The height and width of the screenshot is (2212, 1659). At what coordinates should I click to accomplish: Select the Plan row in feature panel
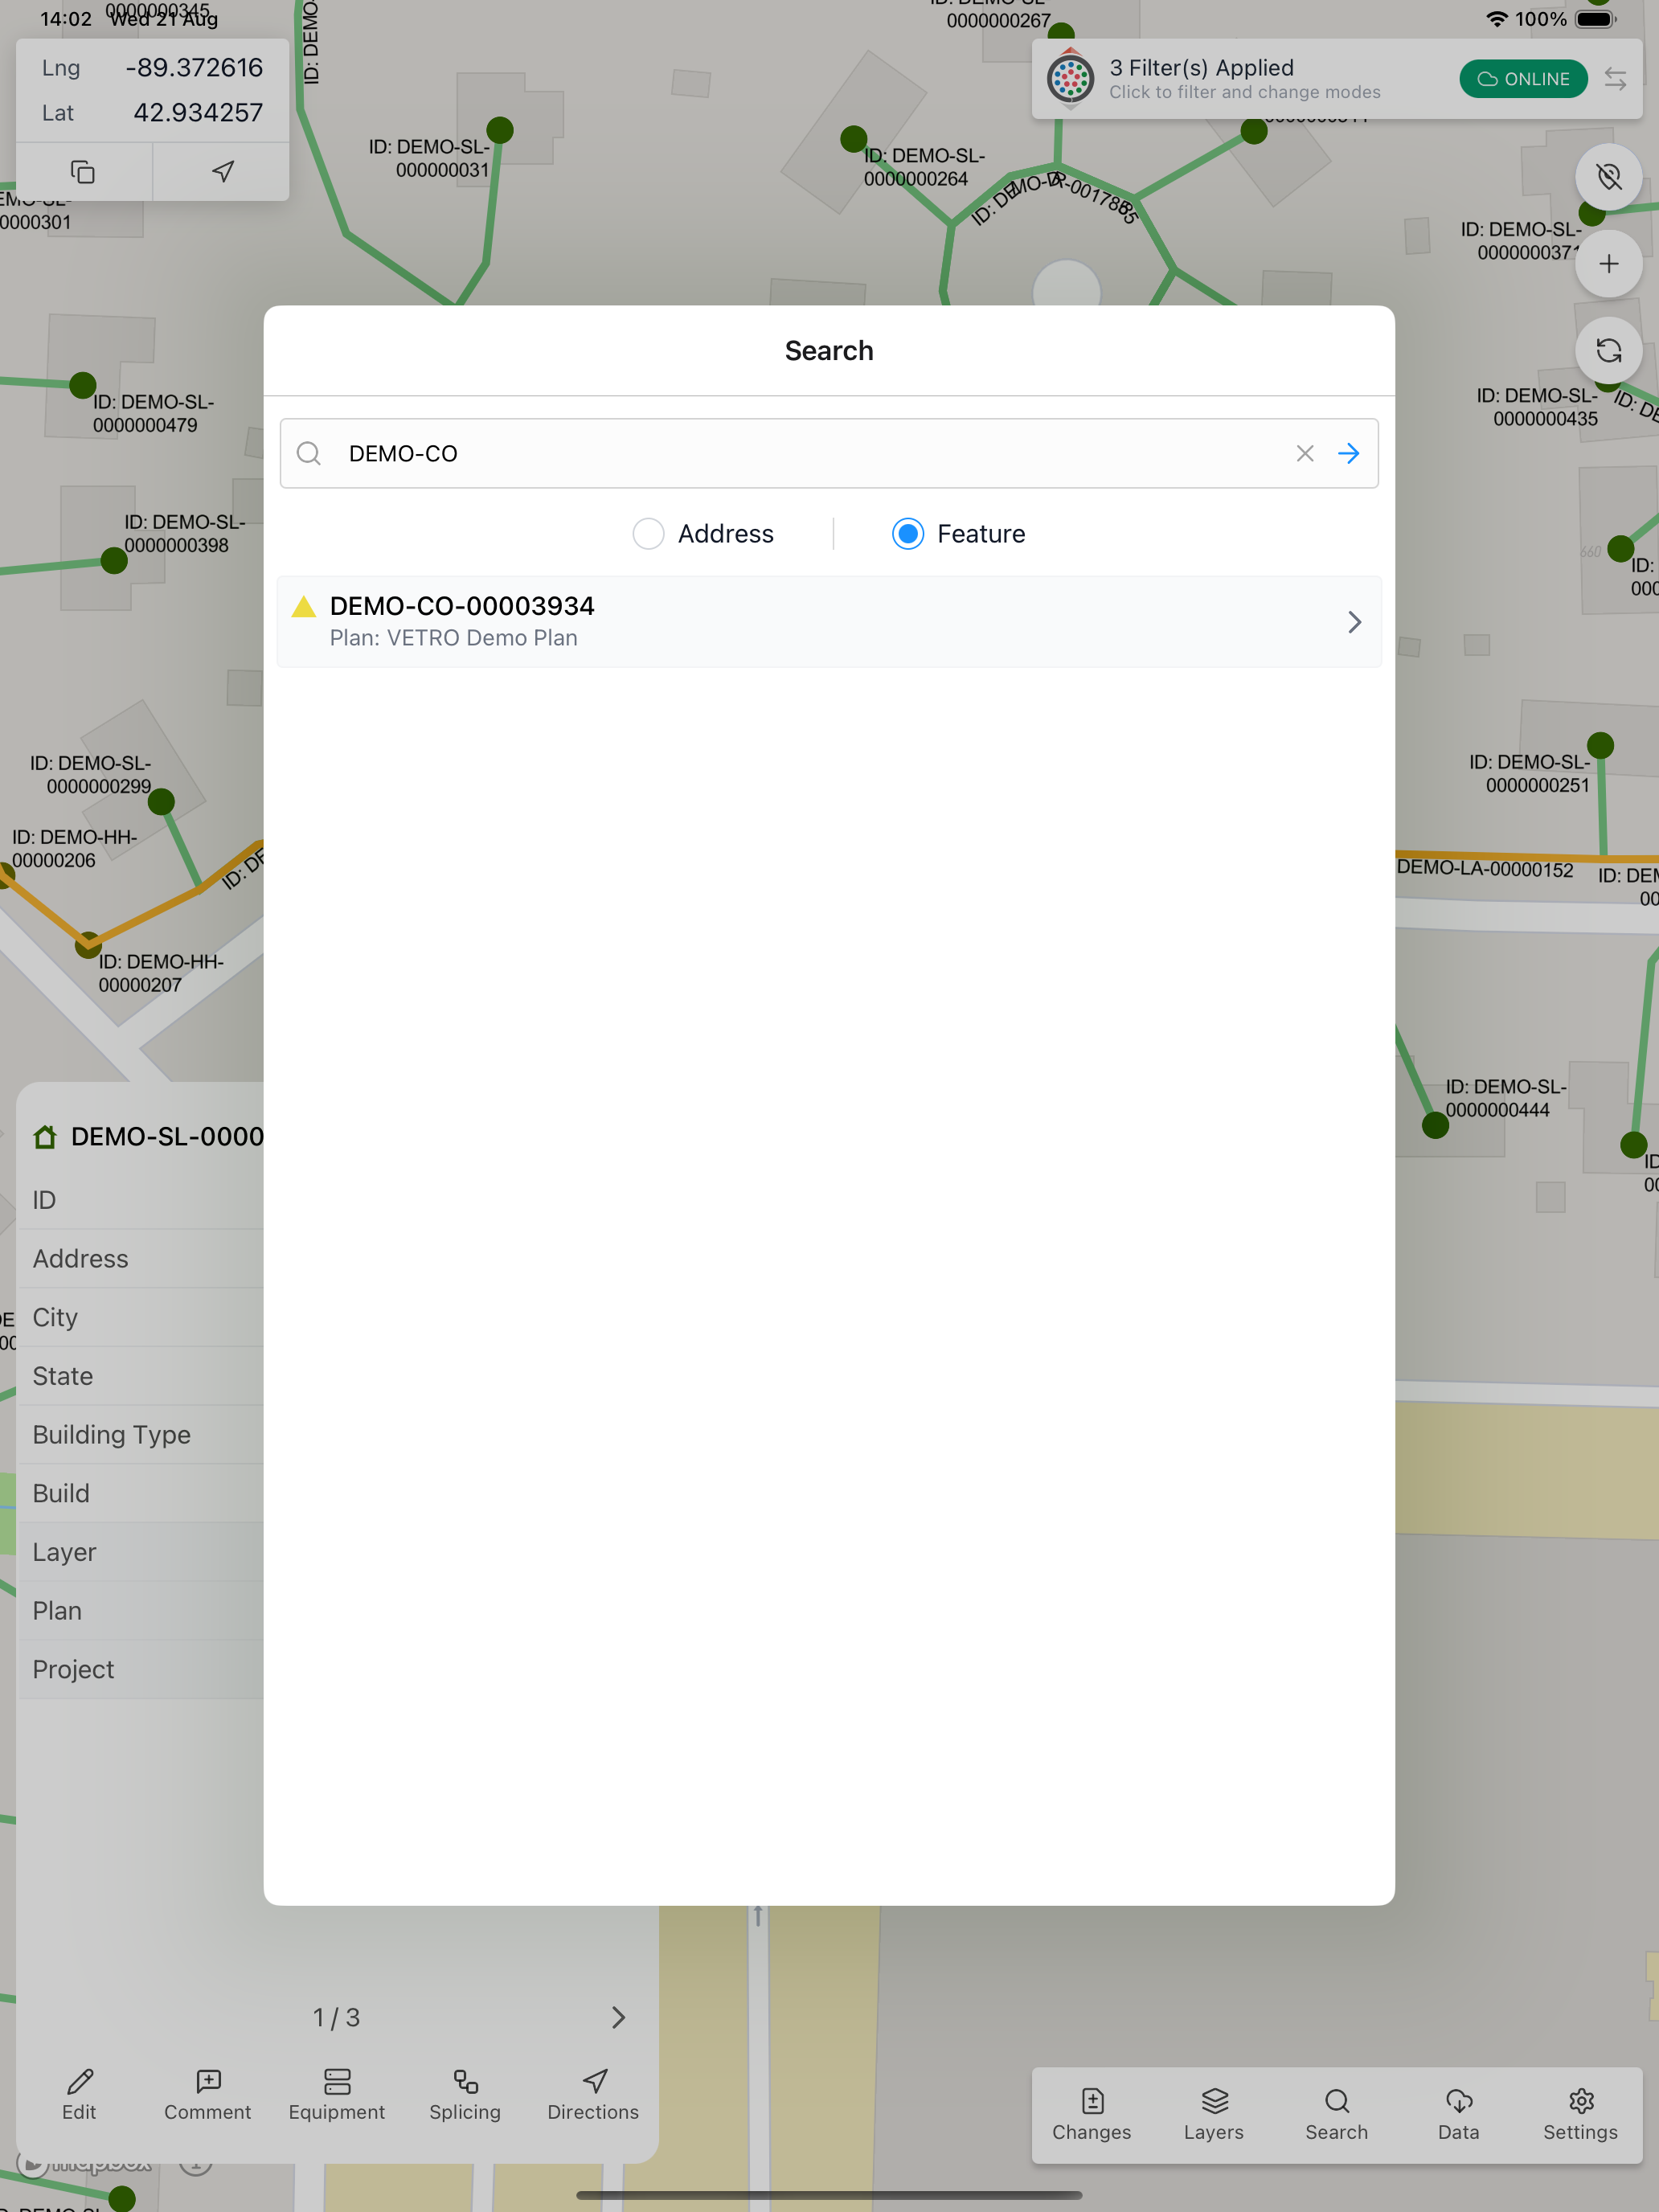click(141, 1611)
